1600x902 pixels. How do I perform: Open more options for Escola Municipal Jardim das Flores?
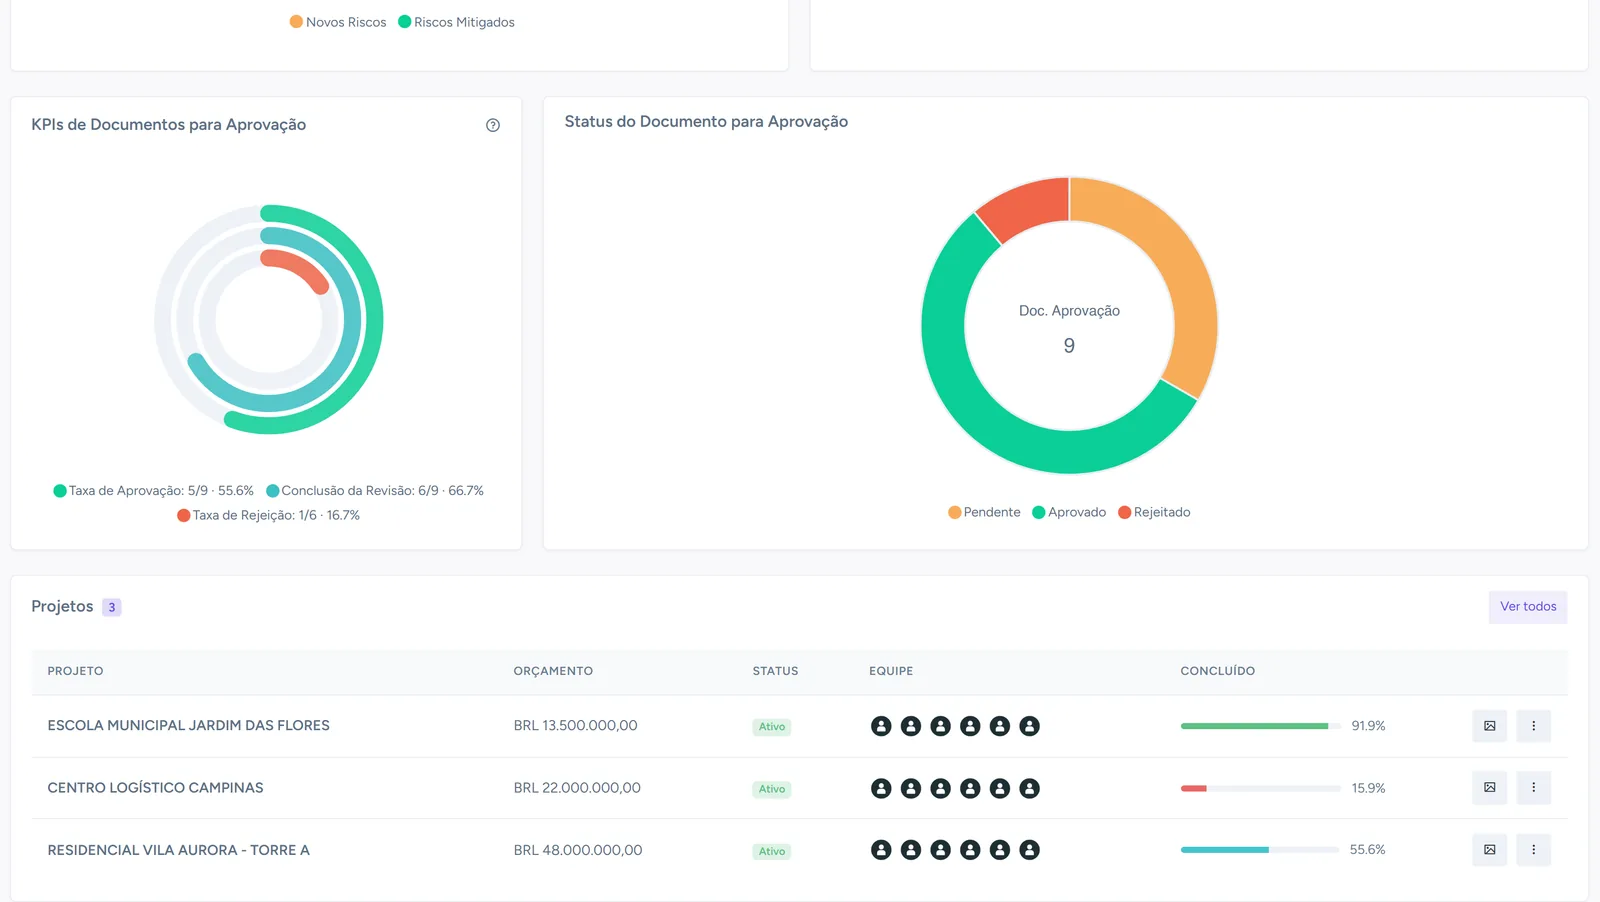coord(1533,726)
